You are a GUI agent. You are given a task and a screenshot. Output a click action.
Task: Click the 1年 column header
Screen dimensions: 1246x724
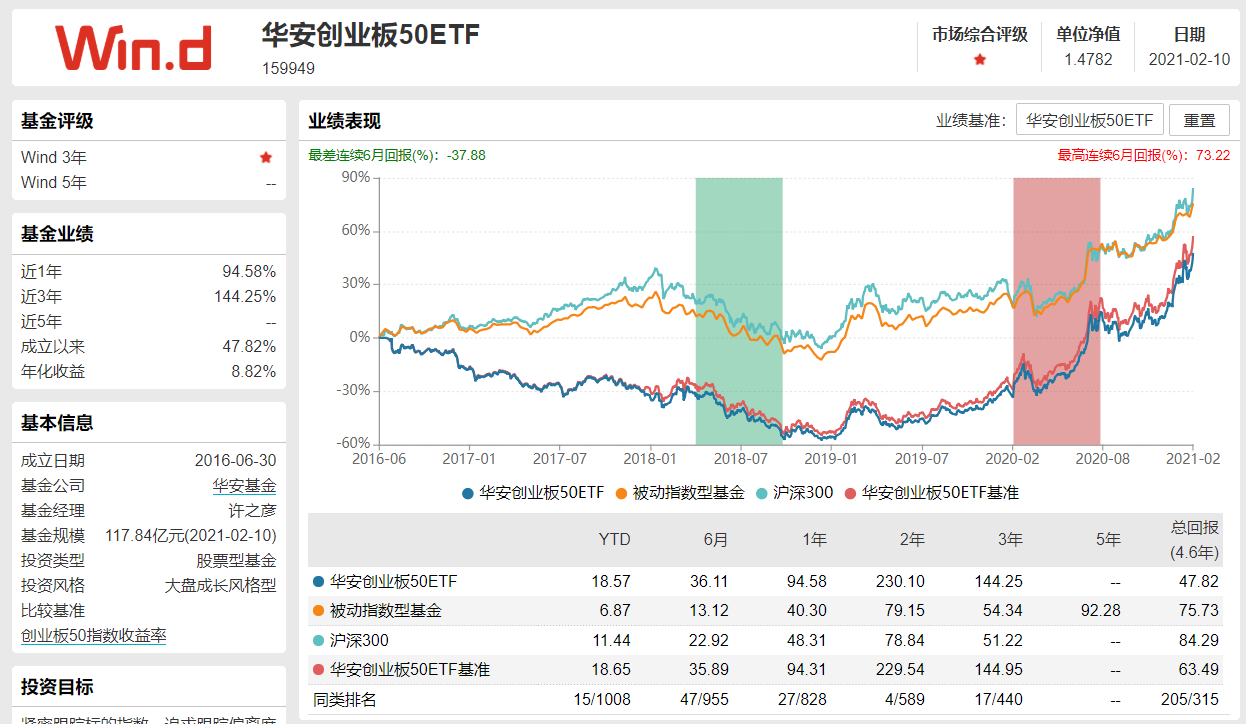[x=814, y=539]
